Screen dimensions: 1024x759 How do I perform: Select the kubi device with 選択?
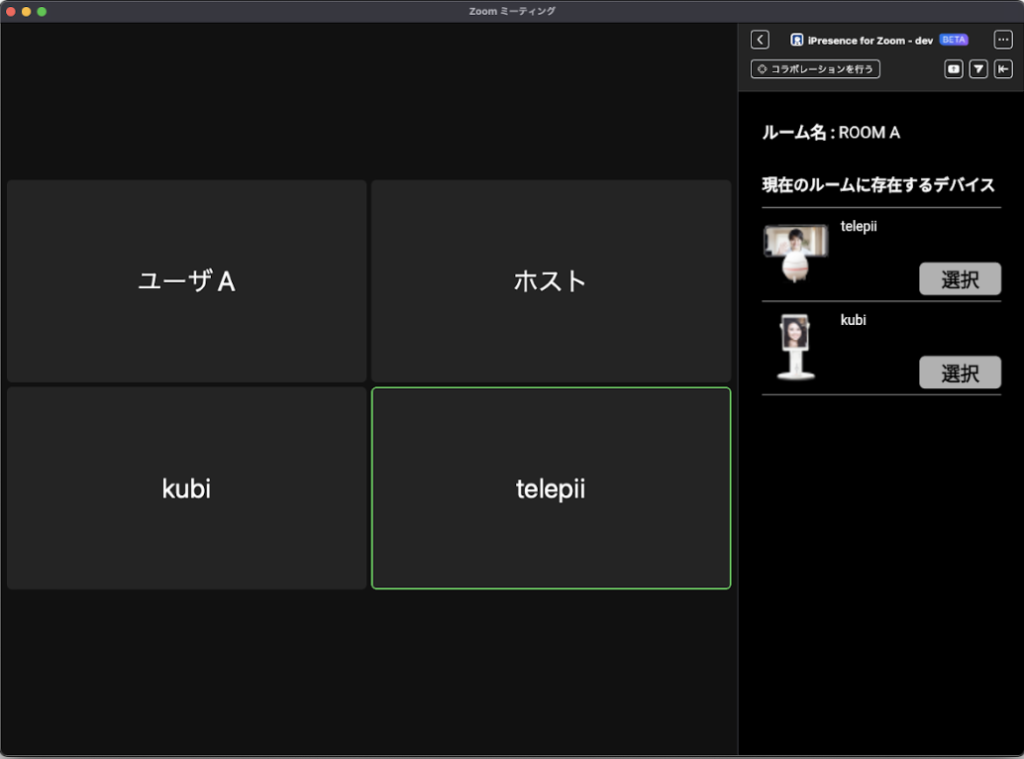click(x=960, y=372)
